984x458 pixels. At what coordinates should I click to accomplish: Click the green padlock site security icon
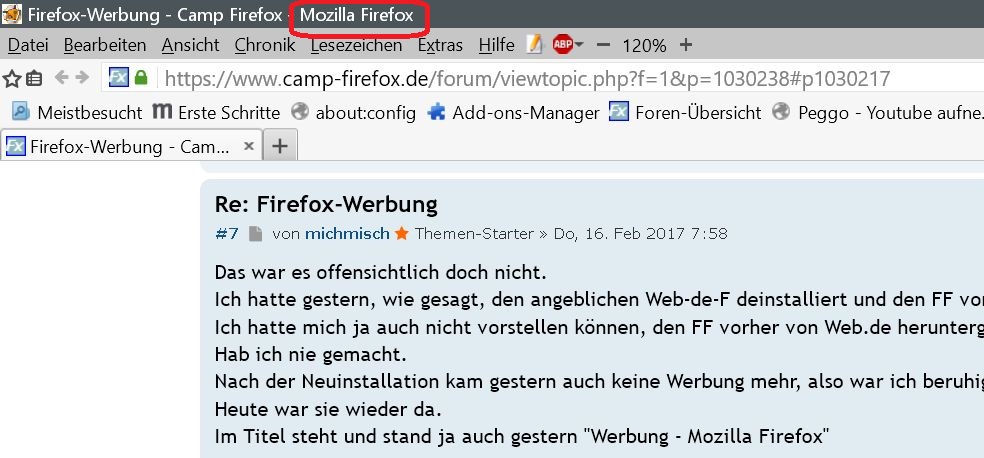click(141, 78)
